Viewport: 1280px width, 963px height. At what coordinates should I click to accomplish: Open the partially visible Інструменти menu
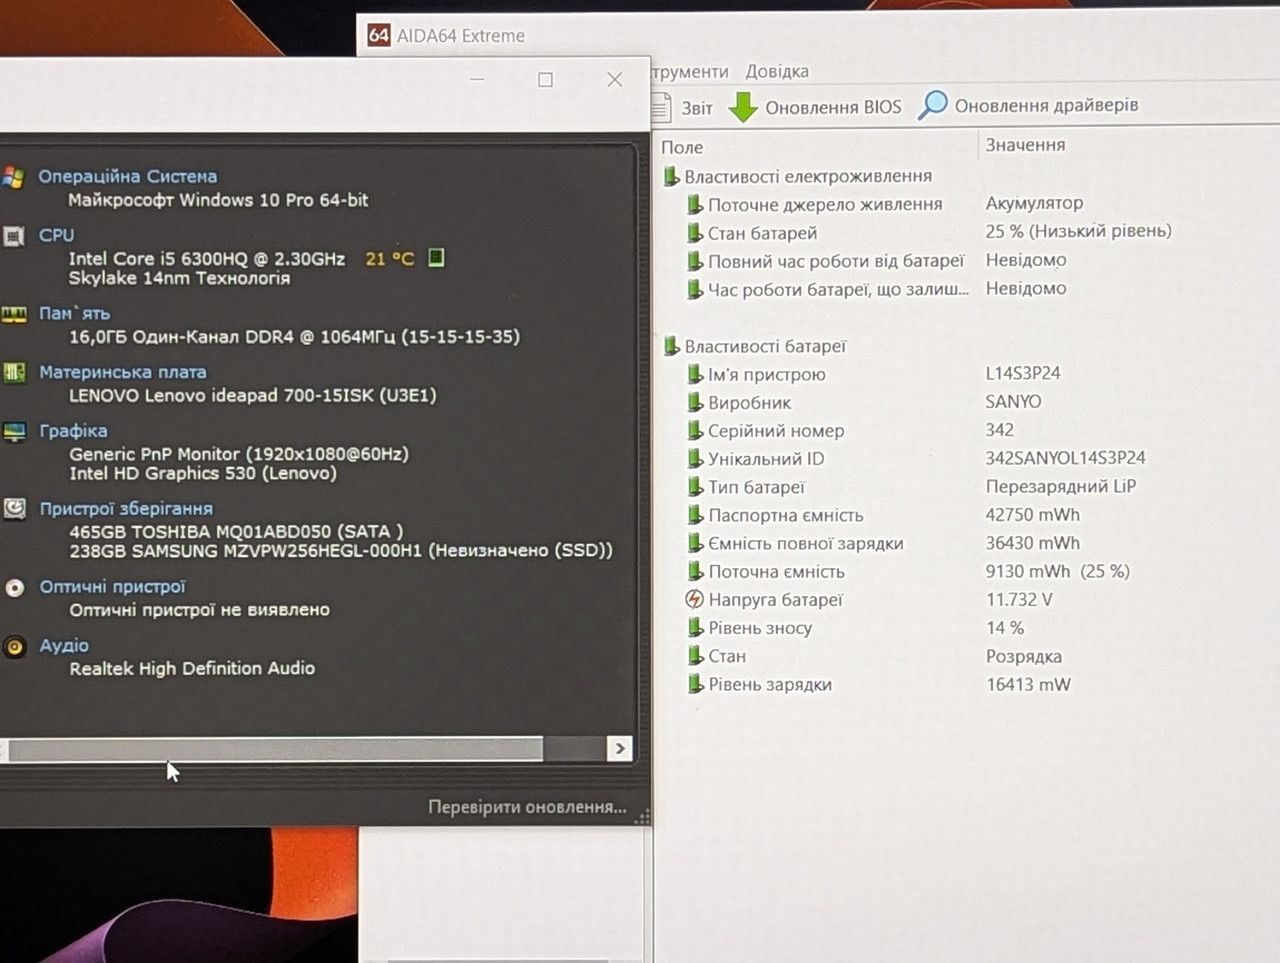coord(690,72)
